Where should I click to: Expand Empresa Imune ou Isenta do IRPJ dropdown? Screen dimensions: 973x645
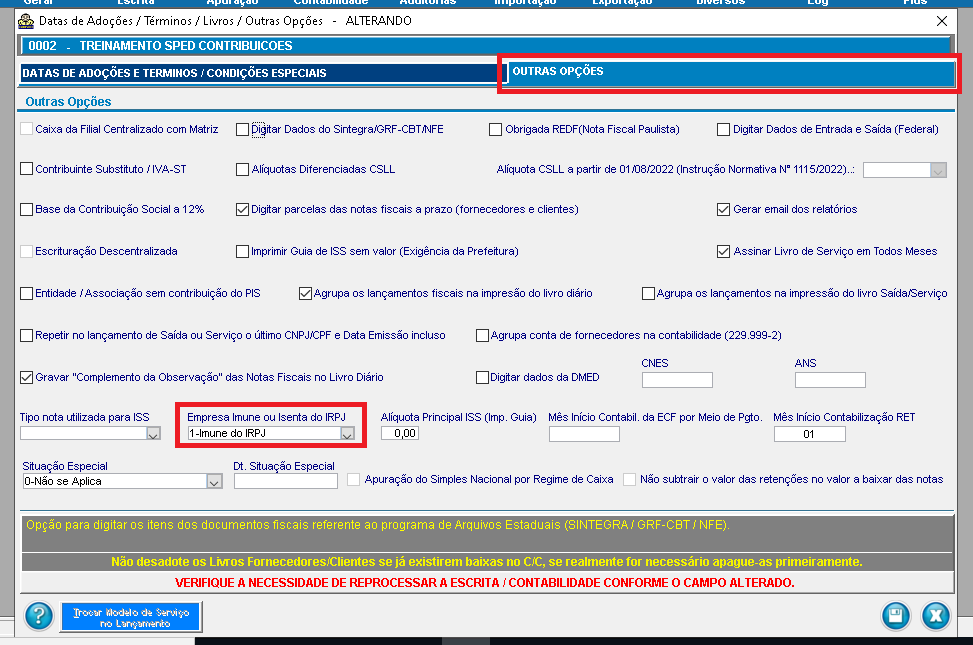pyautogui.click(x=348, y=434)
